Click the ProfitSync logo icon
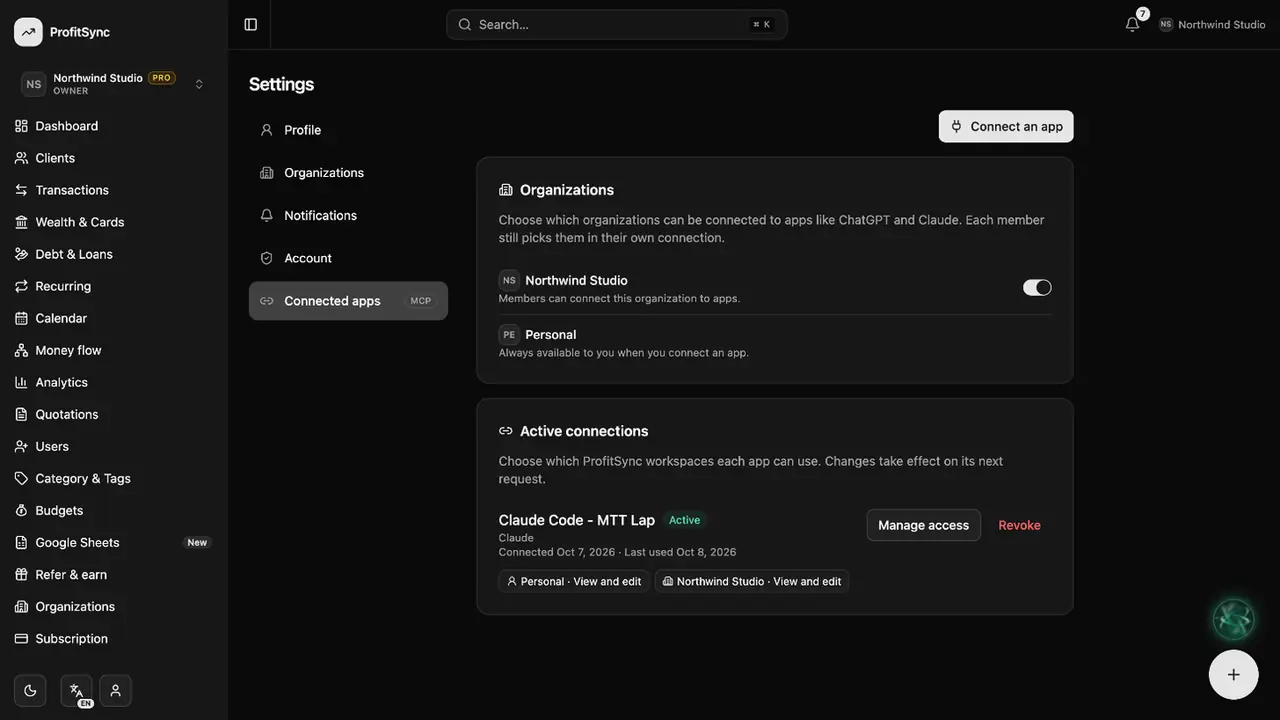Image resolution: width=1280 pixels, height=720 pixels. coord(28,32)
